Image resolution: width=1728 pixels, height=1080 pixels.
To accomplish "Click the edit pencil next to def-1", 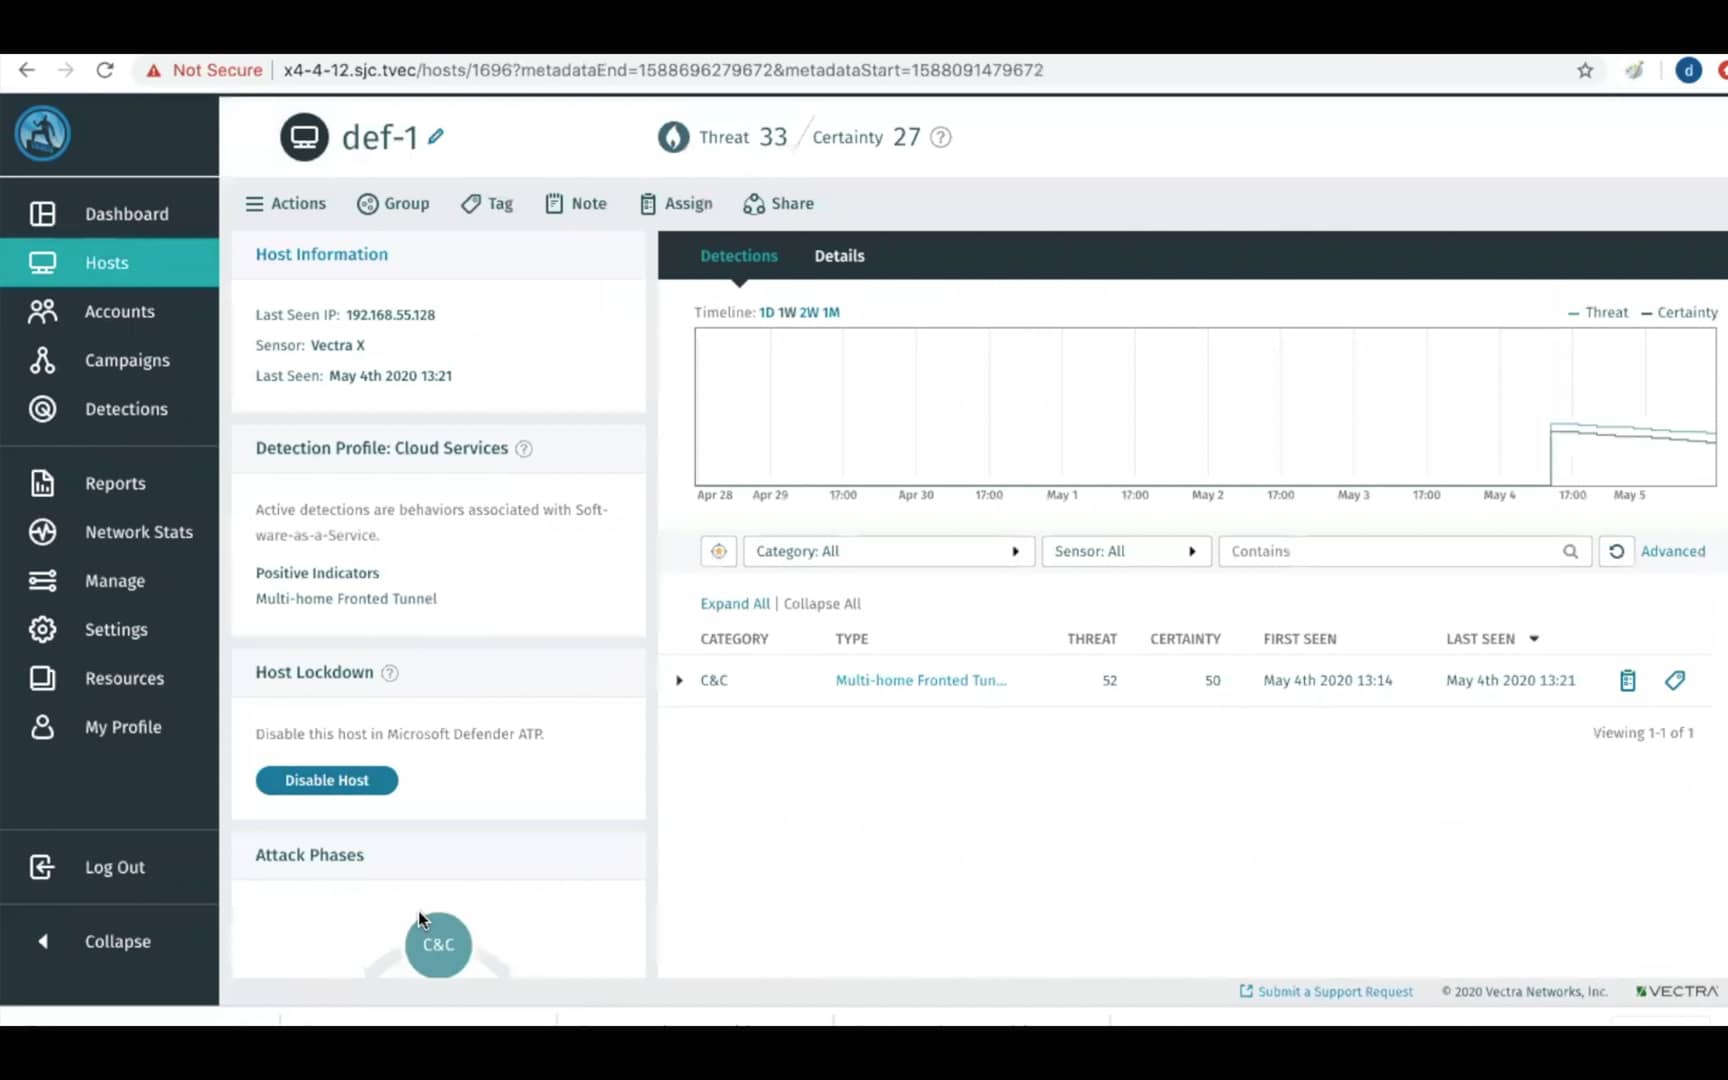I will tap(436, 137).
